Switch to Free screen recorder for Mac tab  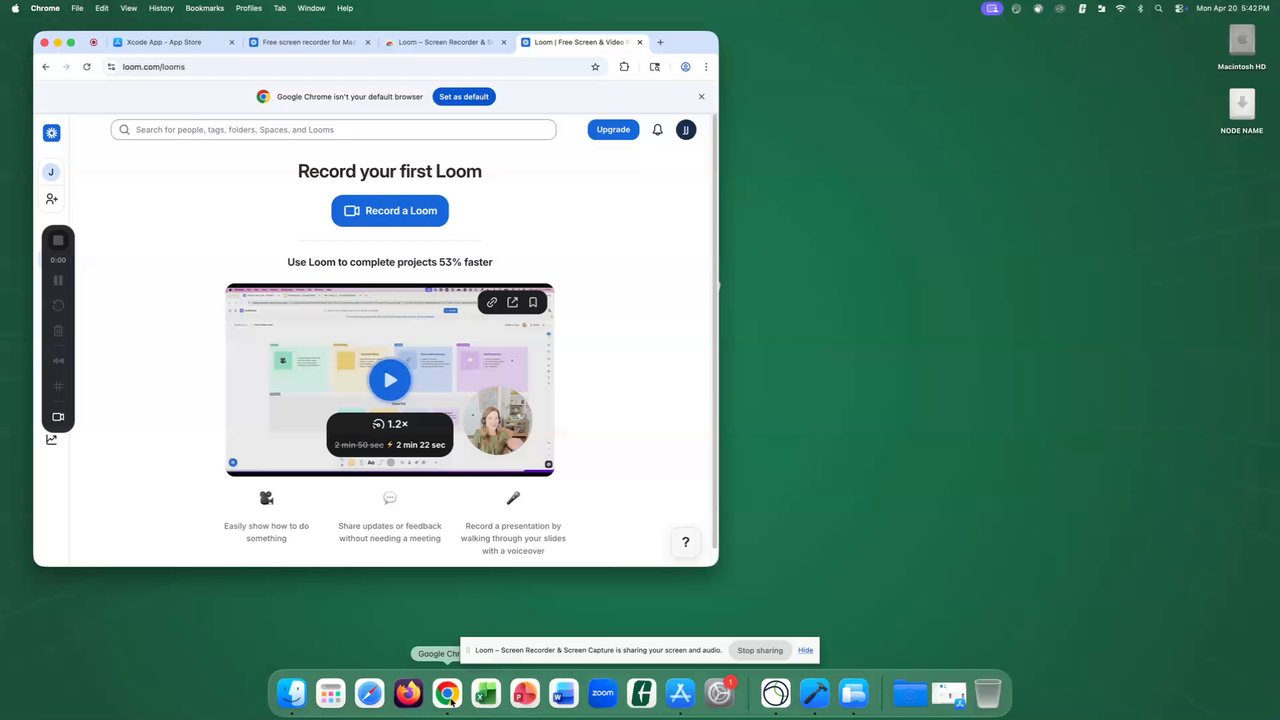(308, 42)
